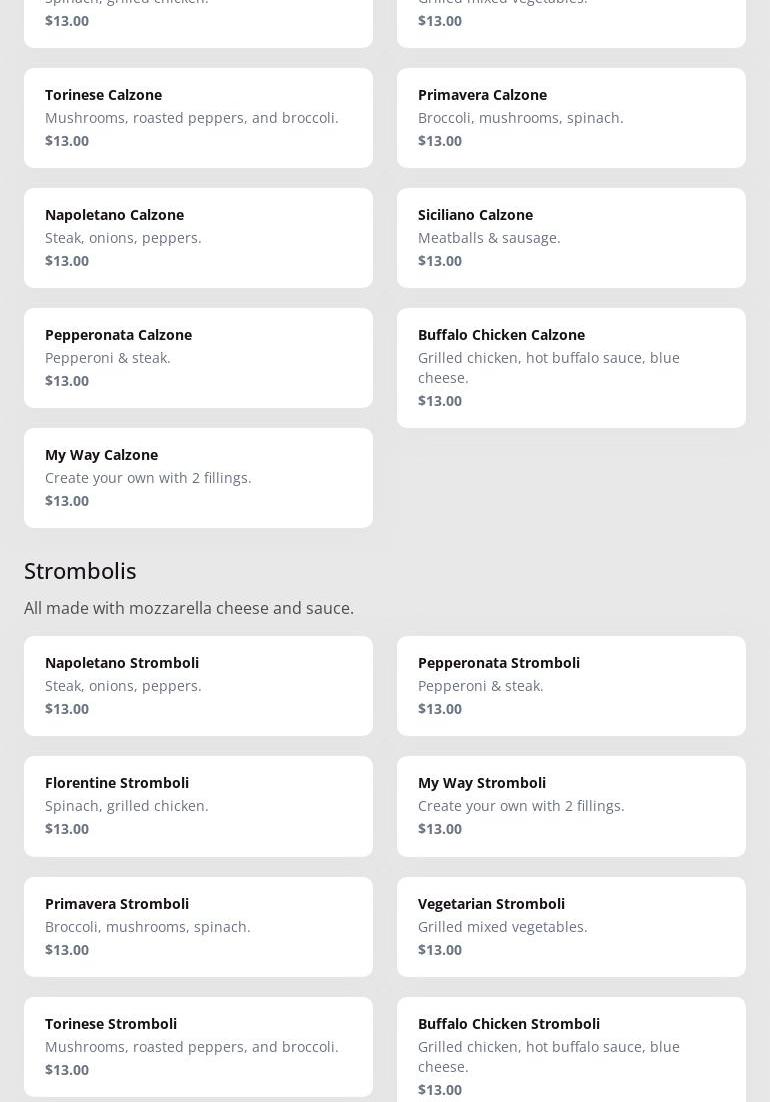Screen dimensions: 770x1102
Task: Select the Primavera Stromboli
Action: 198,926
